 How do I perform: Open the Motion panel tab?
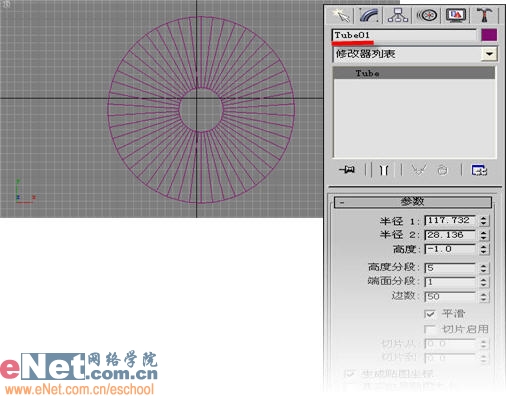pyautogui.click(x=427, y=15)
